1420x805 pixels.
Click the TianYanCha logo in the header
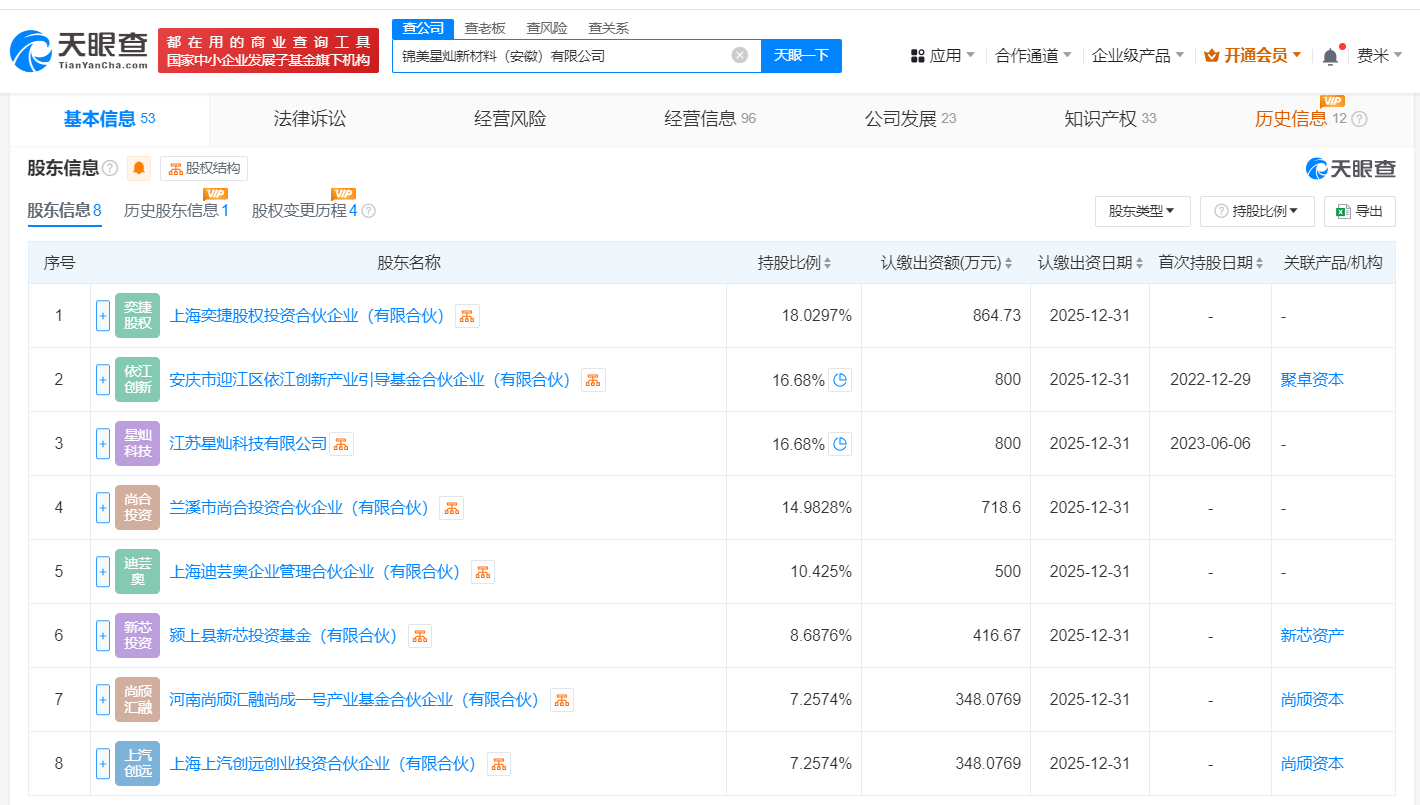coord(79,50)
